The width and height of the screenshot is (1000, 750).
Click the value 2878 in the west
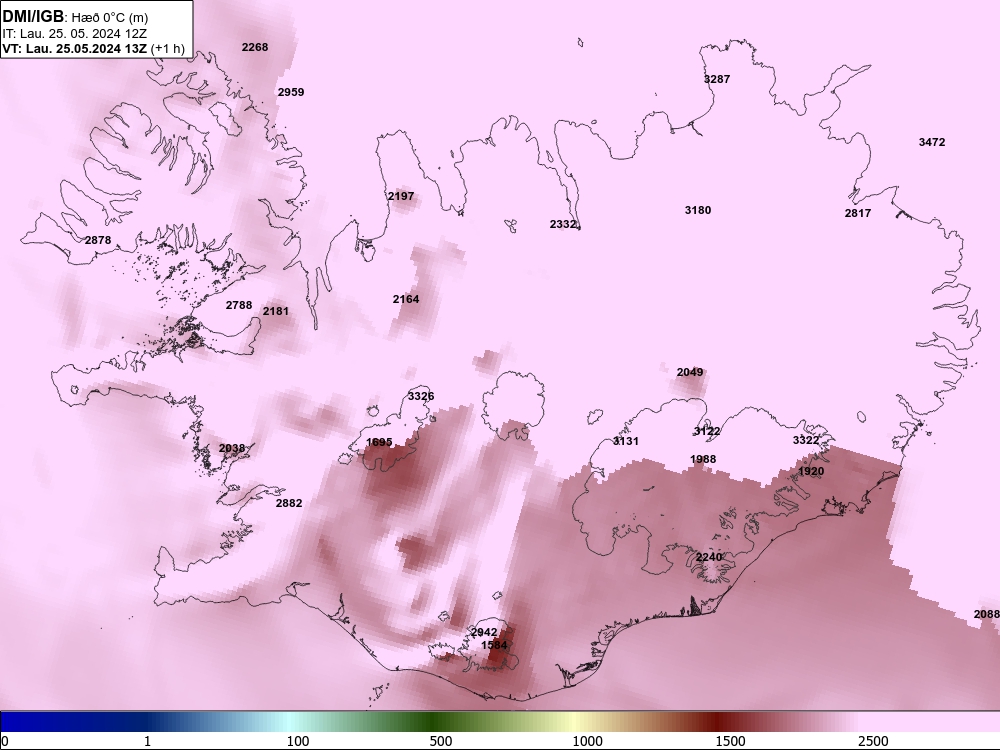click(98, 240)
